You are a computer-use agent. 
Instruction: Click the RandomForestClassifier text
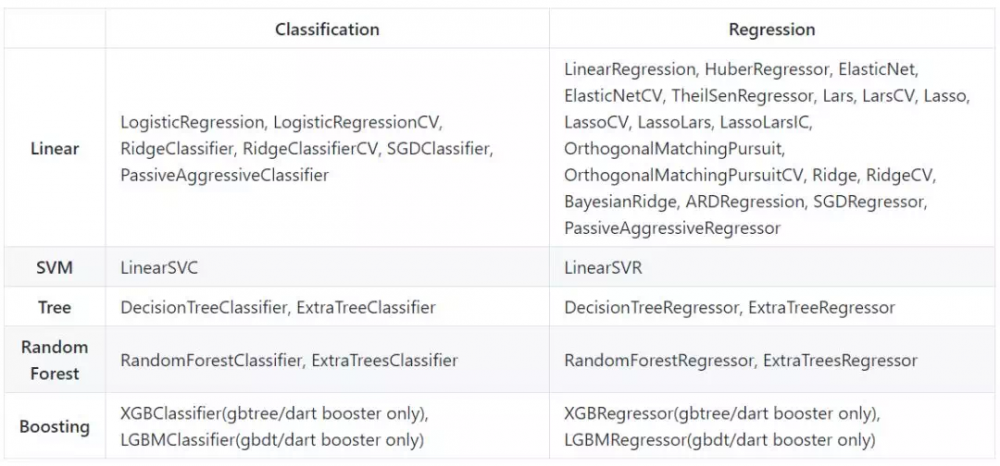tap(212, 360)
